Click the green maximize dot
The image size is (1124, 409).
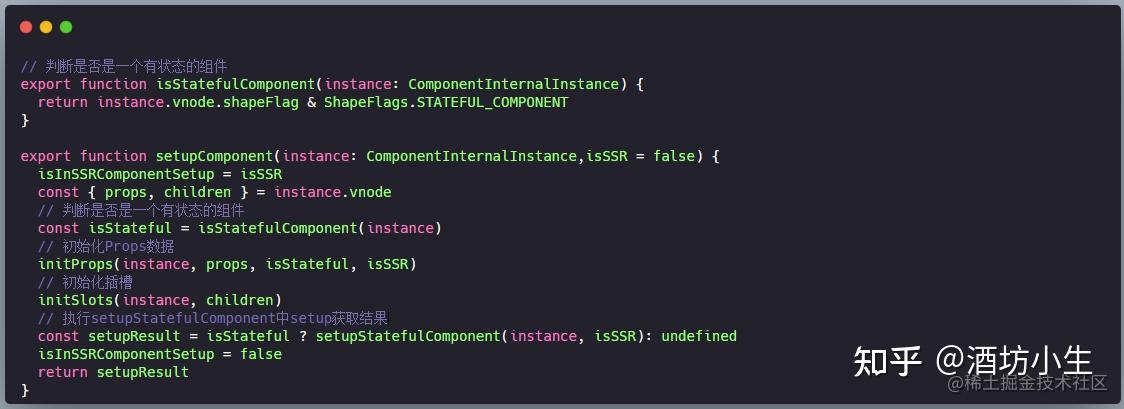click(66, 27)
